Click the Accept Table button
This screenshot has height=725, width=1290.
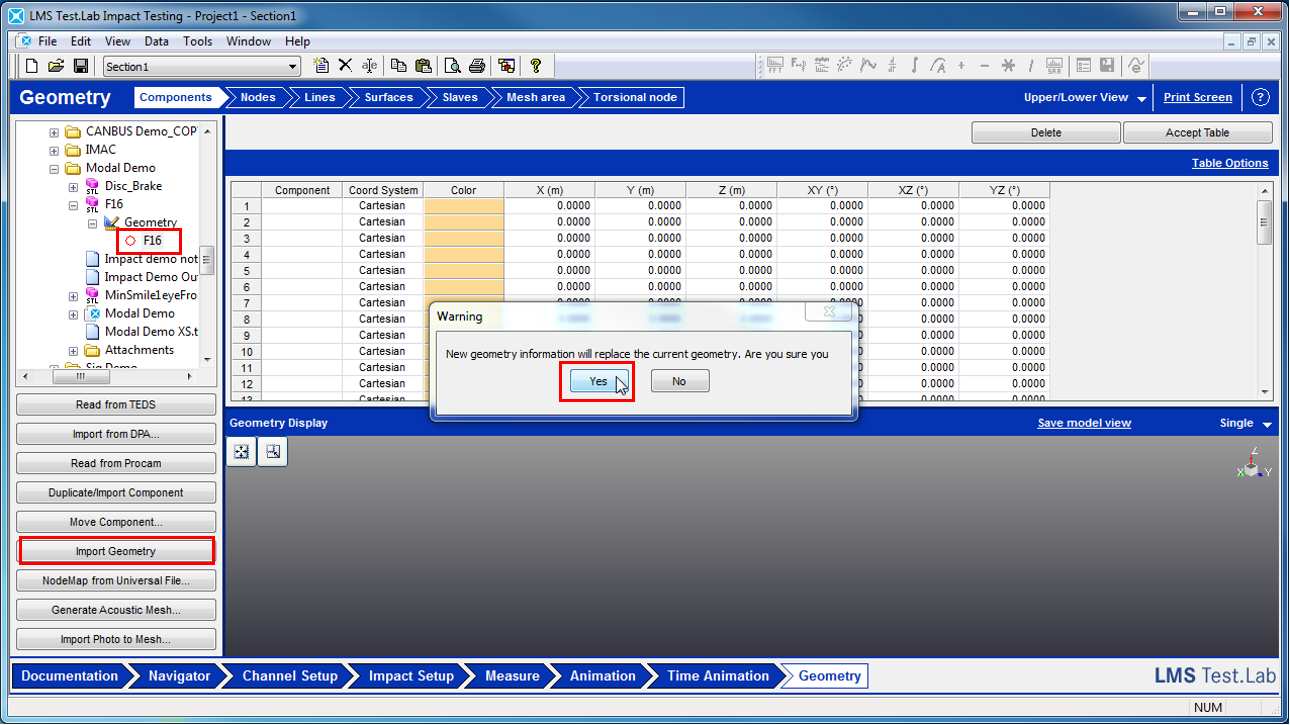coord(1197,133)
